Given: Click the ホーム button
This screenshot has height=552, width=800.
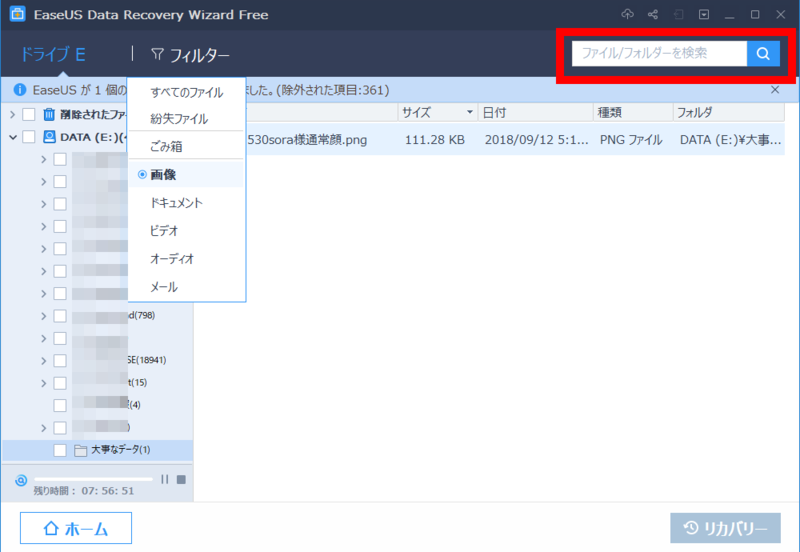Looking at the screenshot, I should [76, 528].
